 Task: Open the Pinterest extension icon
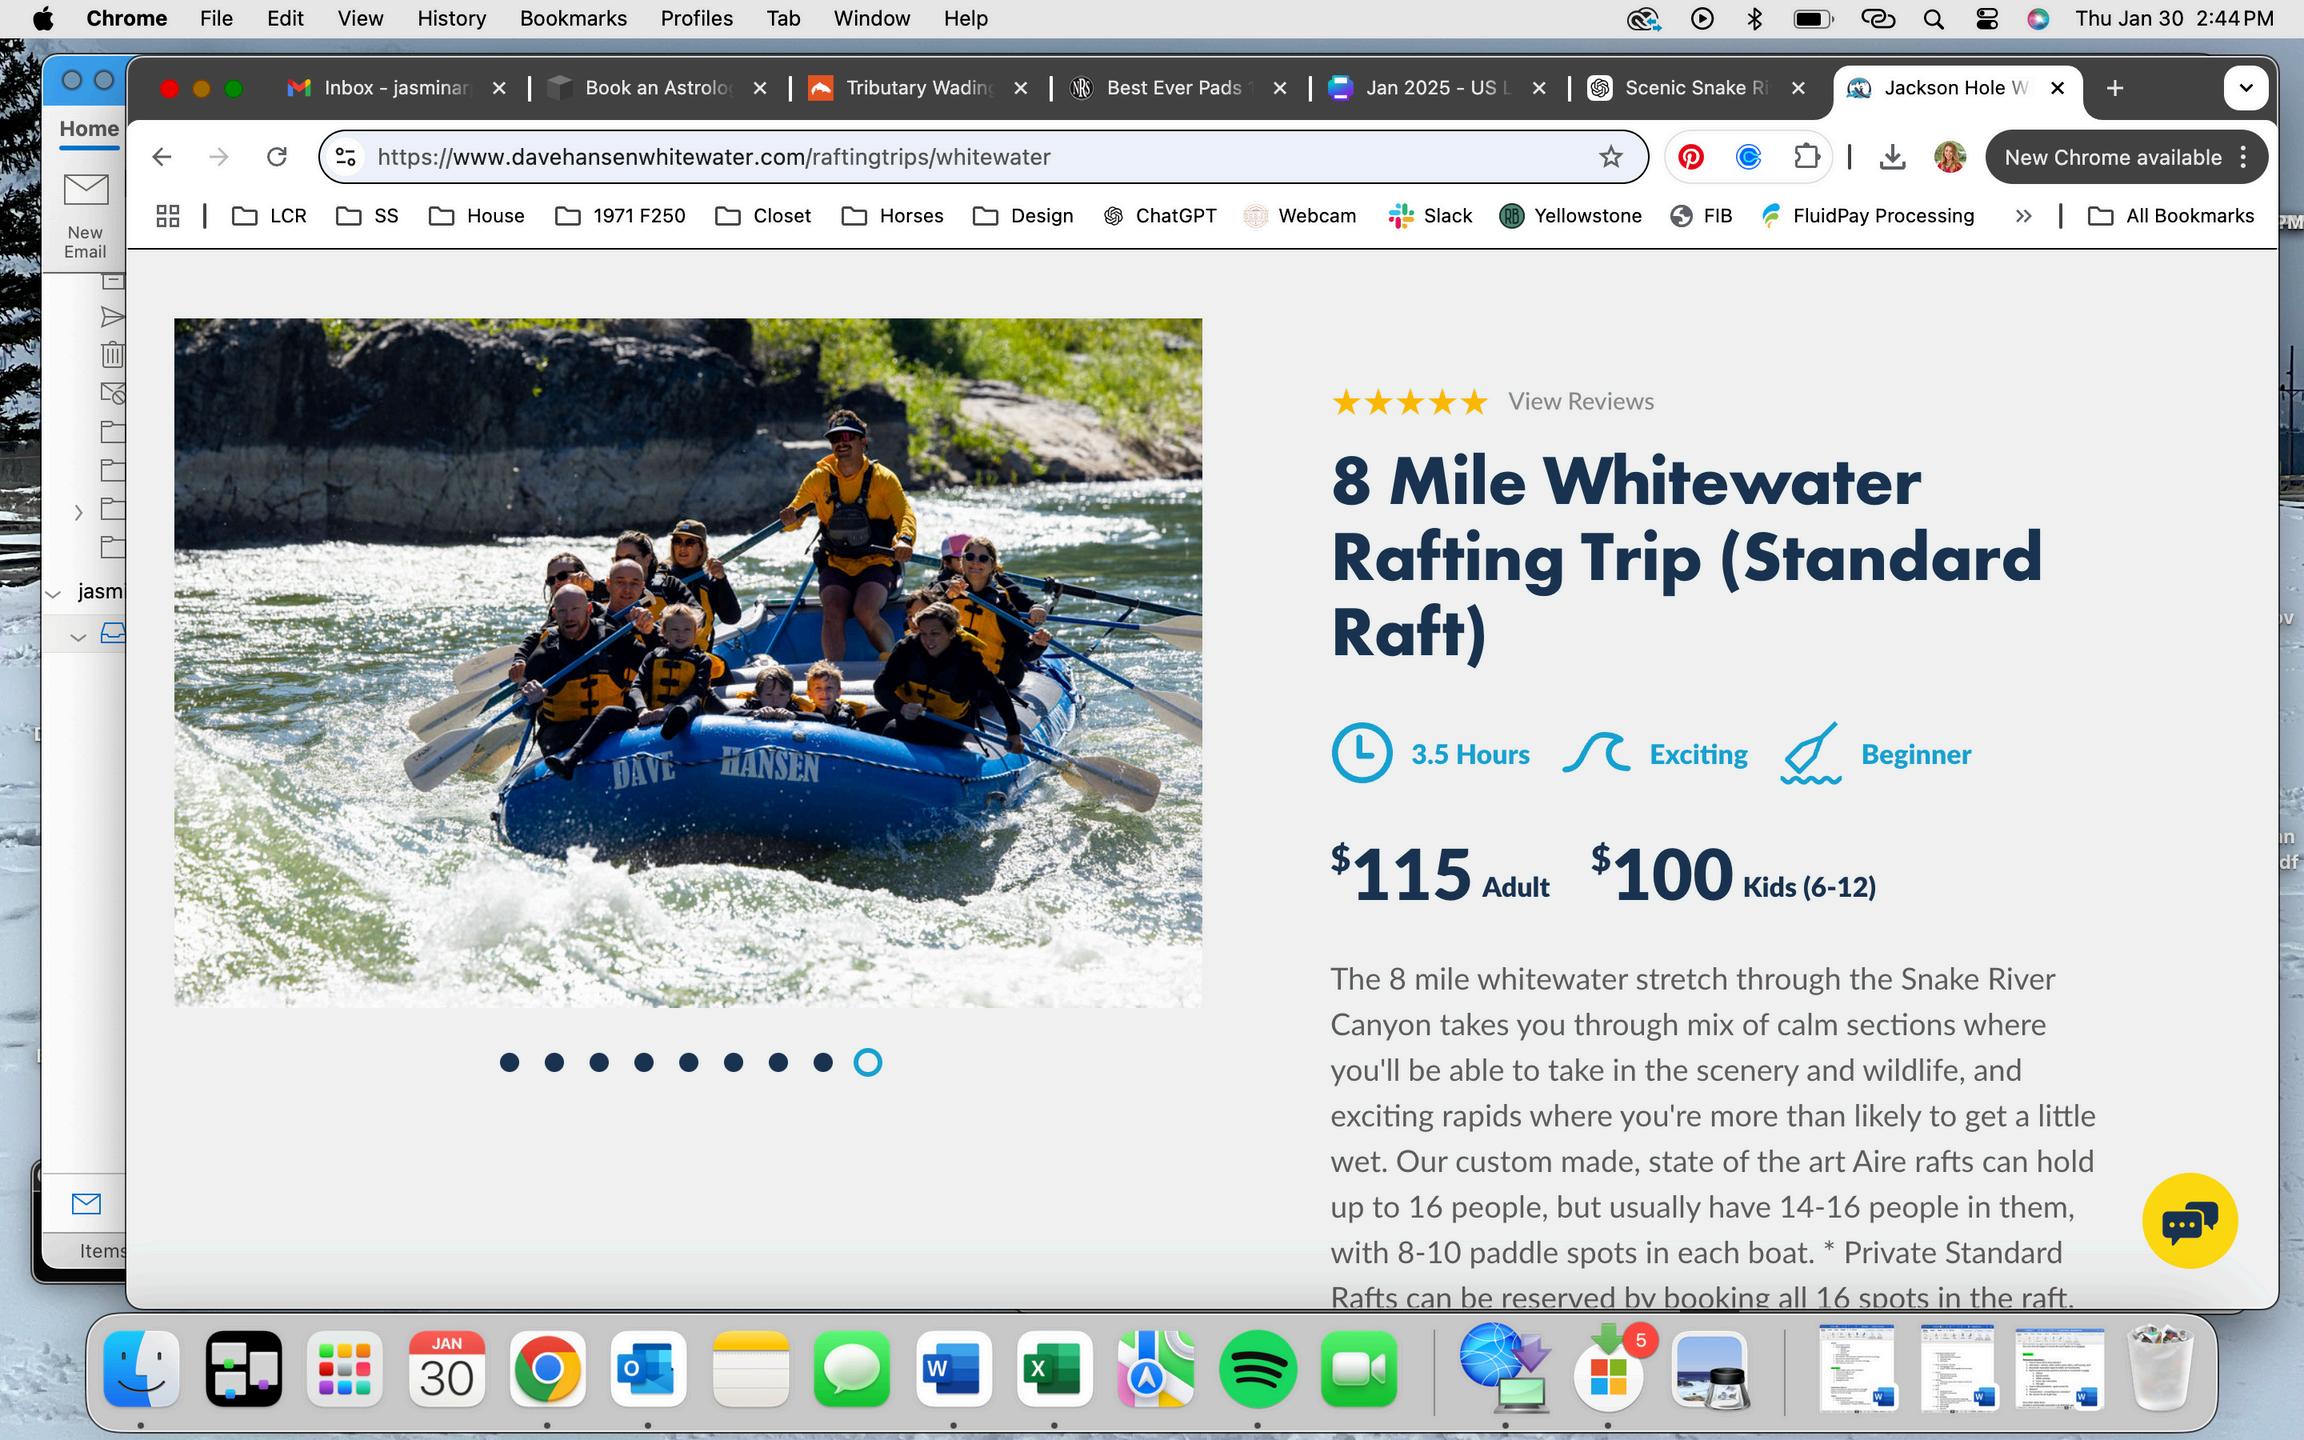[1691, 157]
